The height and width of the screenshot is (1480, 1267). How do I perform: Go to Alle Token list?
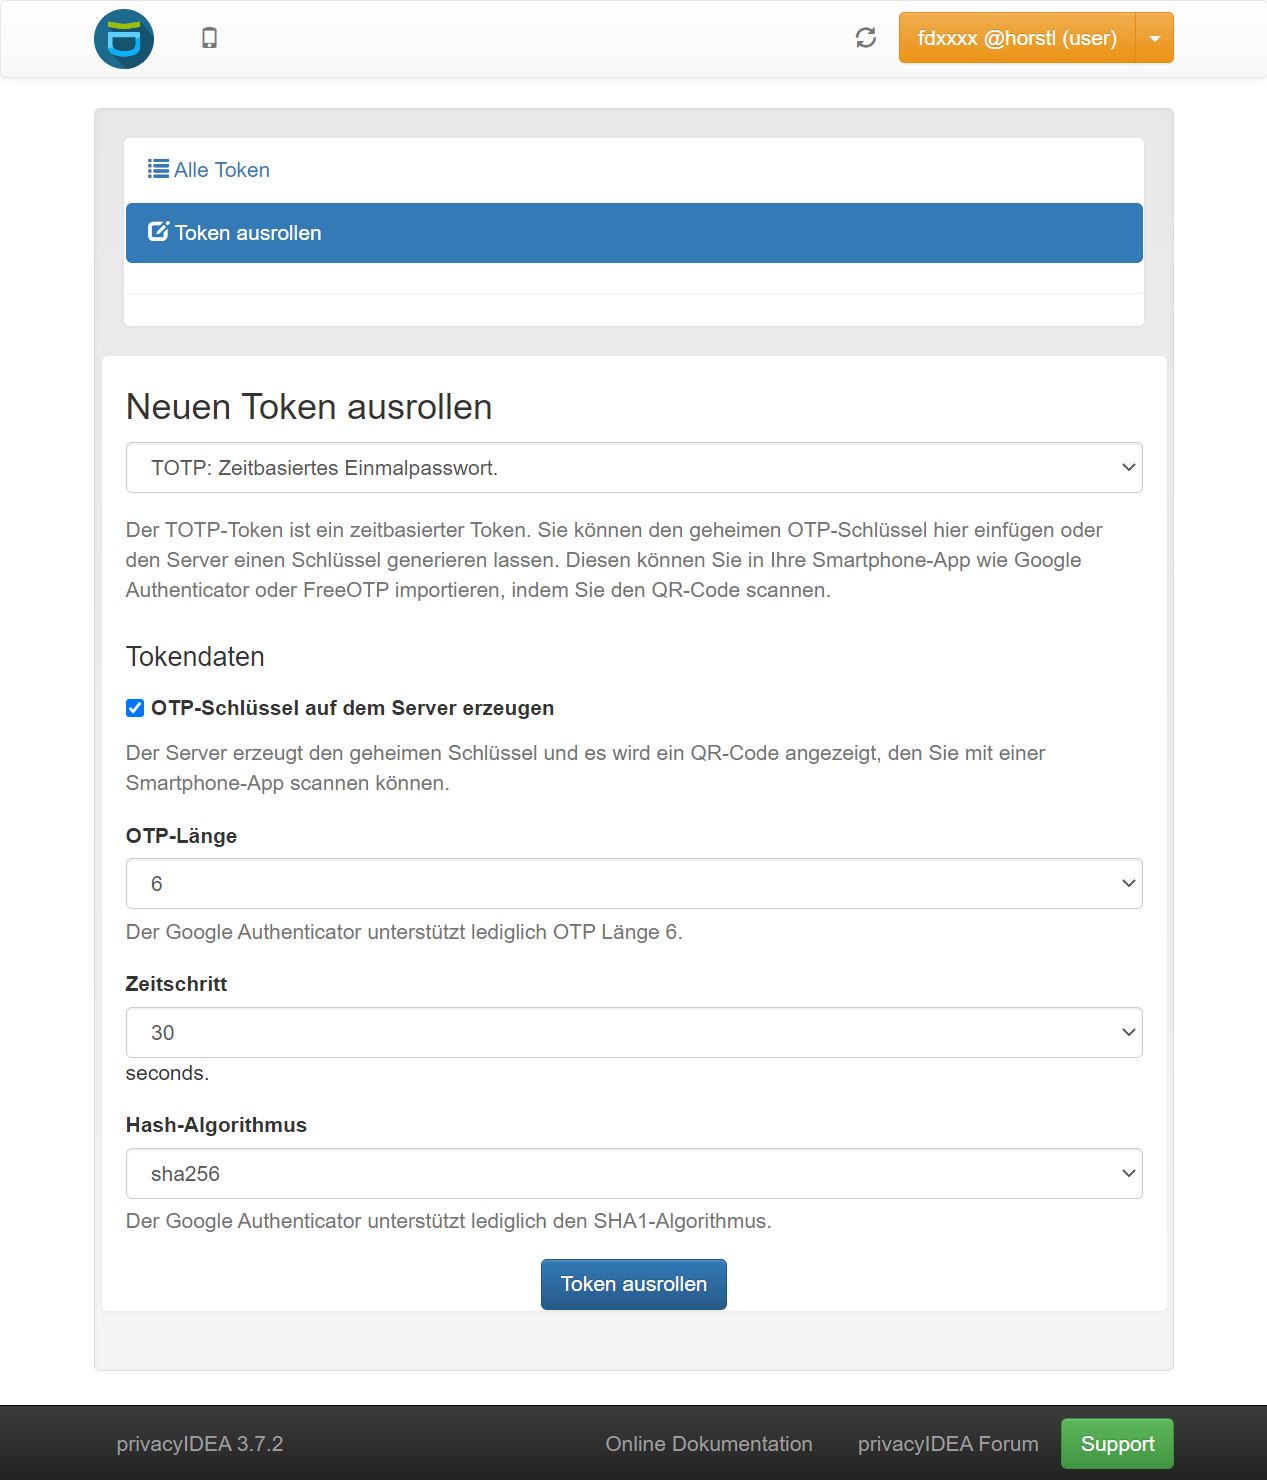click(x=221, y=170)
